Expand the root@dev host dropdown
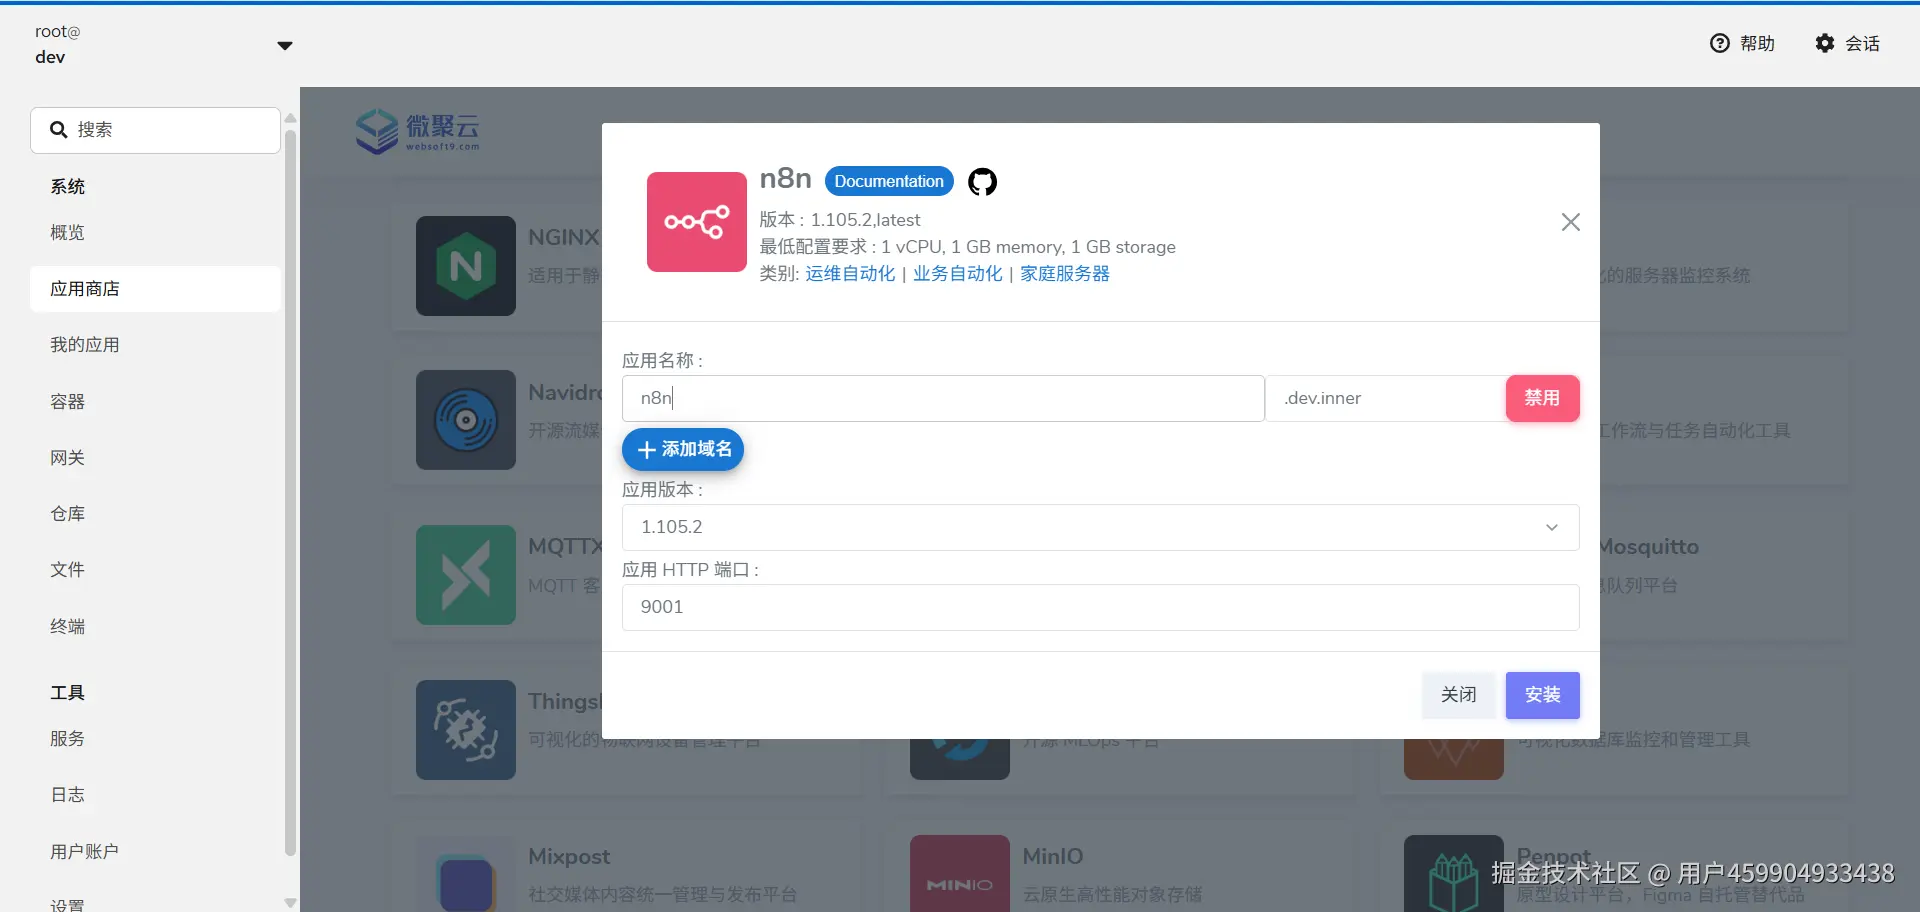 (x=285, y=45)
